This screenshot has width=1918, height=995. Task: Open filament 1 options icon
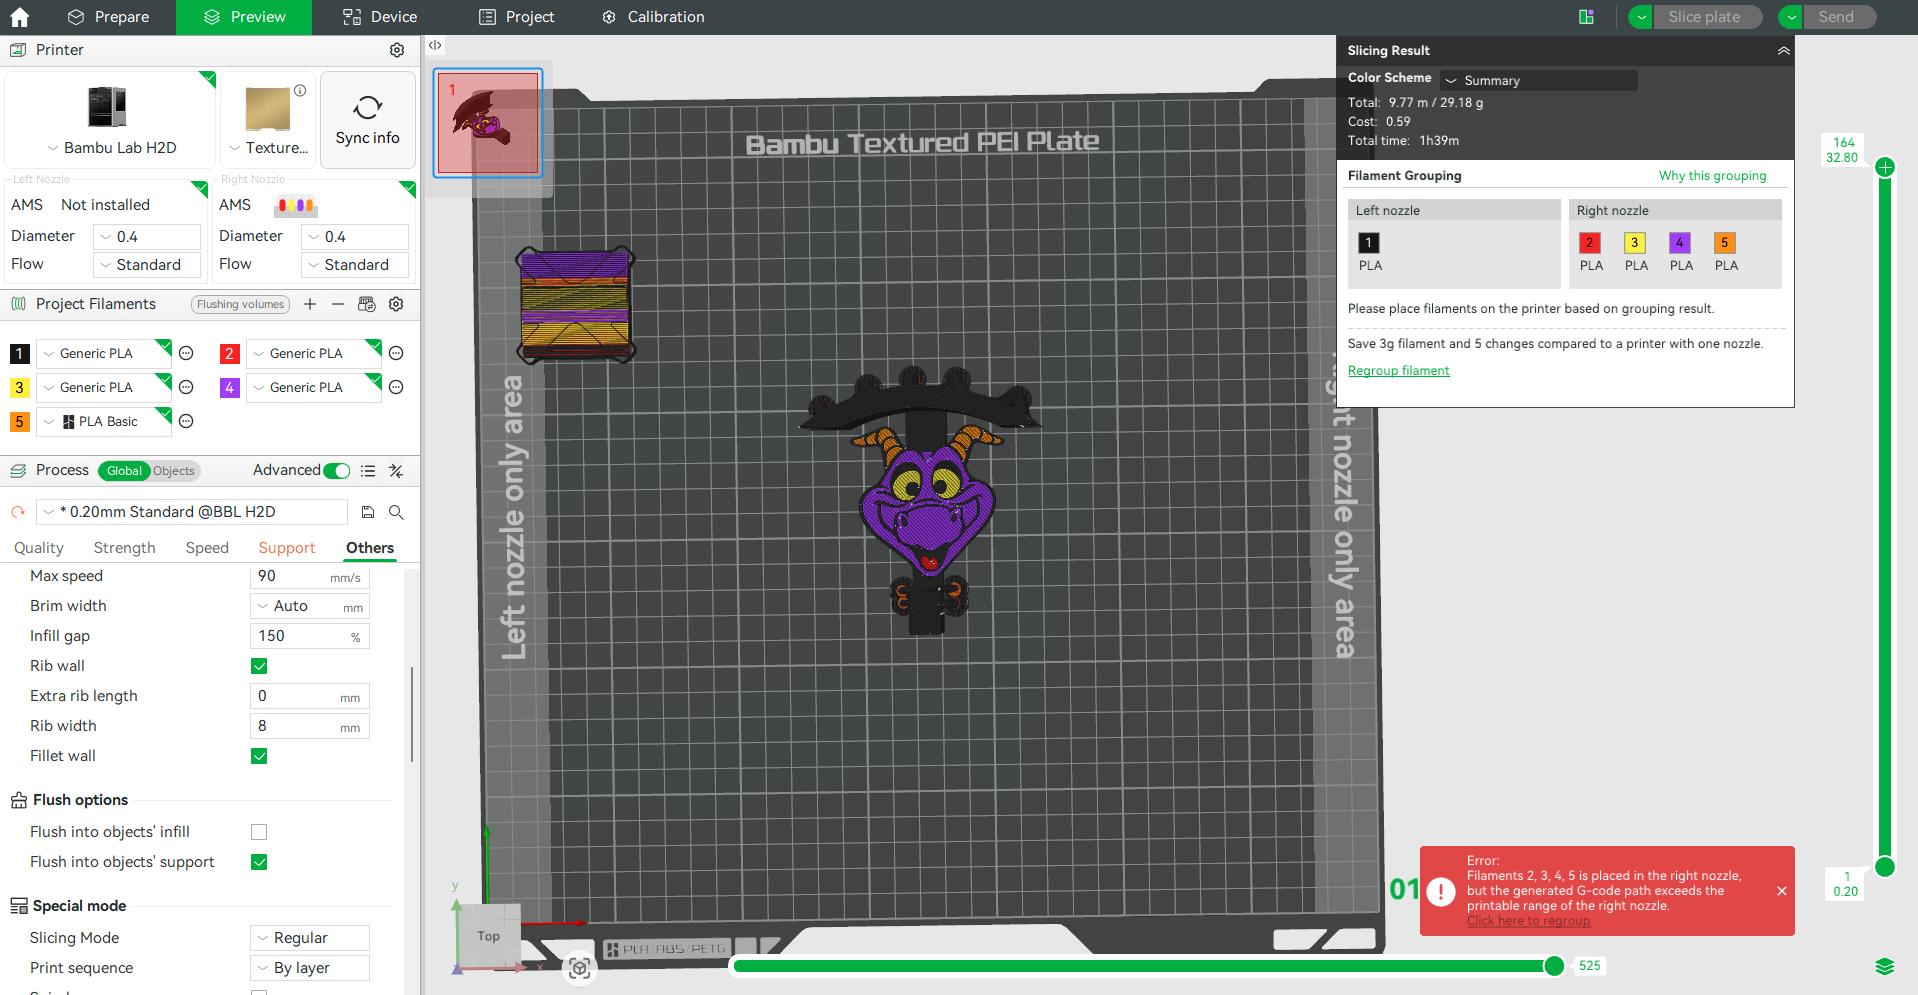[x=186, y=353]
